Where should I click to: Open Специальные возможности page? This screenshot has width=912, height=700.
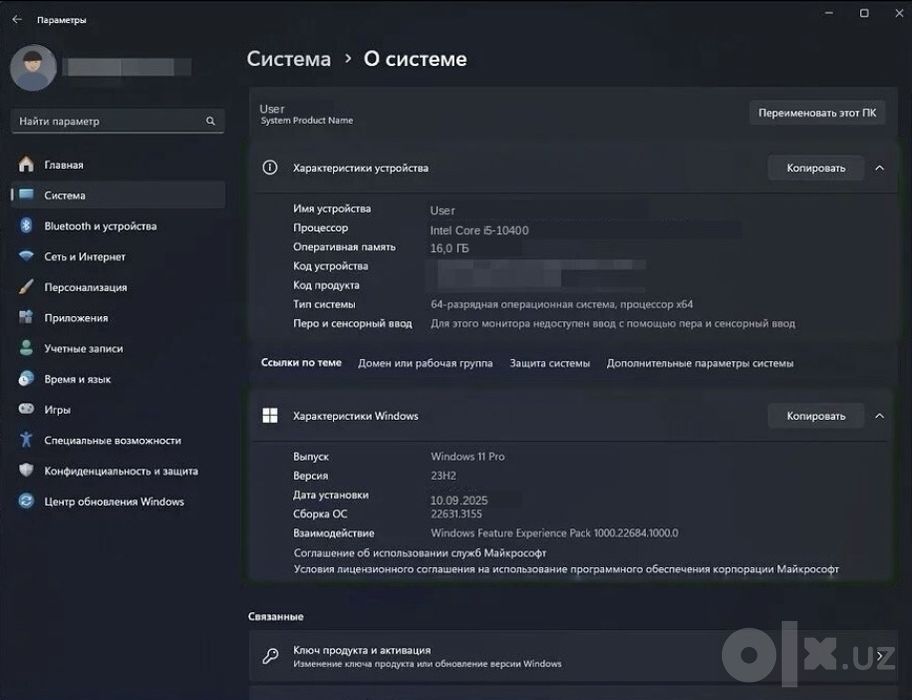point(118,440)
